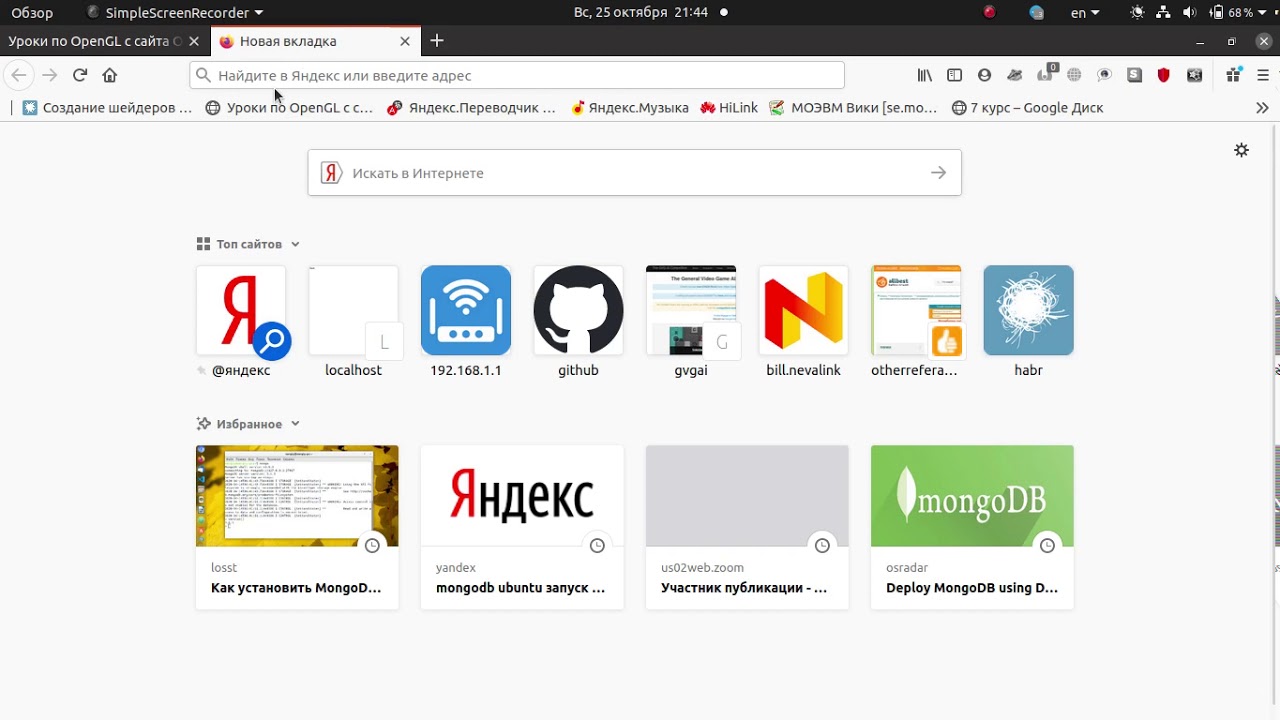Open osradar Deploy MongoDB card
The height and width of the screenshot is (720, 1280).
[x=972, y=527]
